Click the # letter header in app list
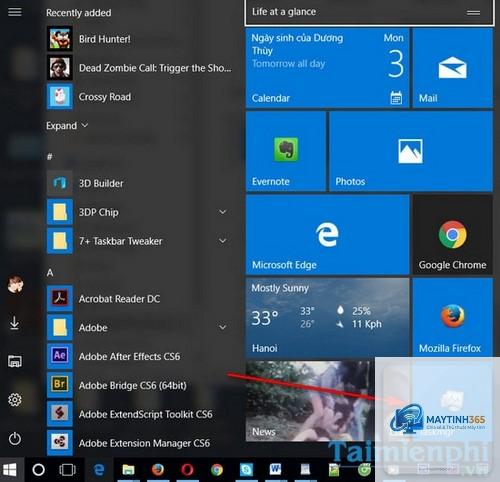The height and width of the screenshot is (482, 500). pyautogui.click(x=50, y=157)
